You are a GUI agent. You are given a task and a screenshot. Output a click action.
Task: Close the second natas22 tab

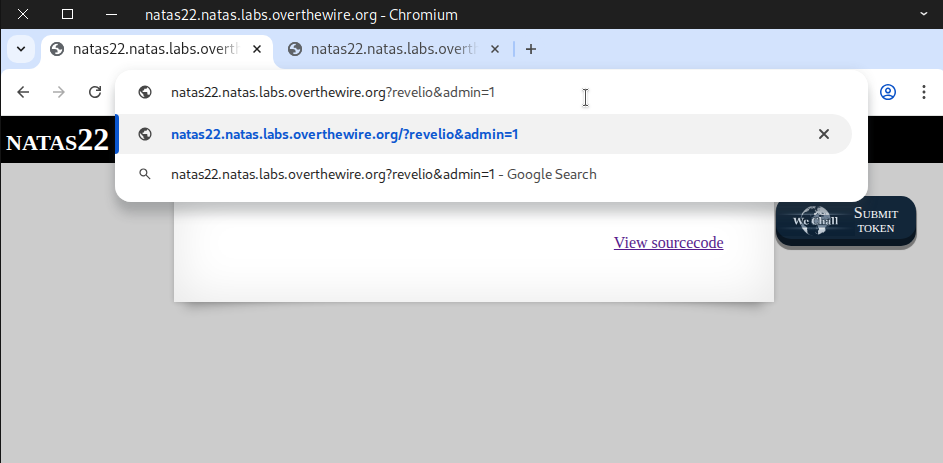[495, 49]
